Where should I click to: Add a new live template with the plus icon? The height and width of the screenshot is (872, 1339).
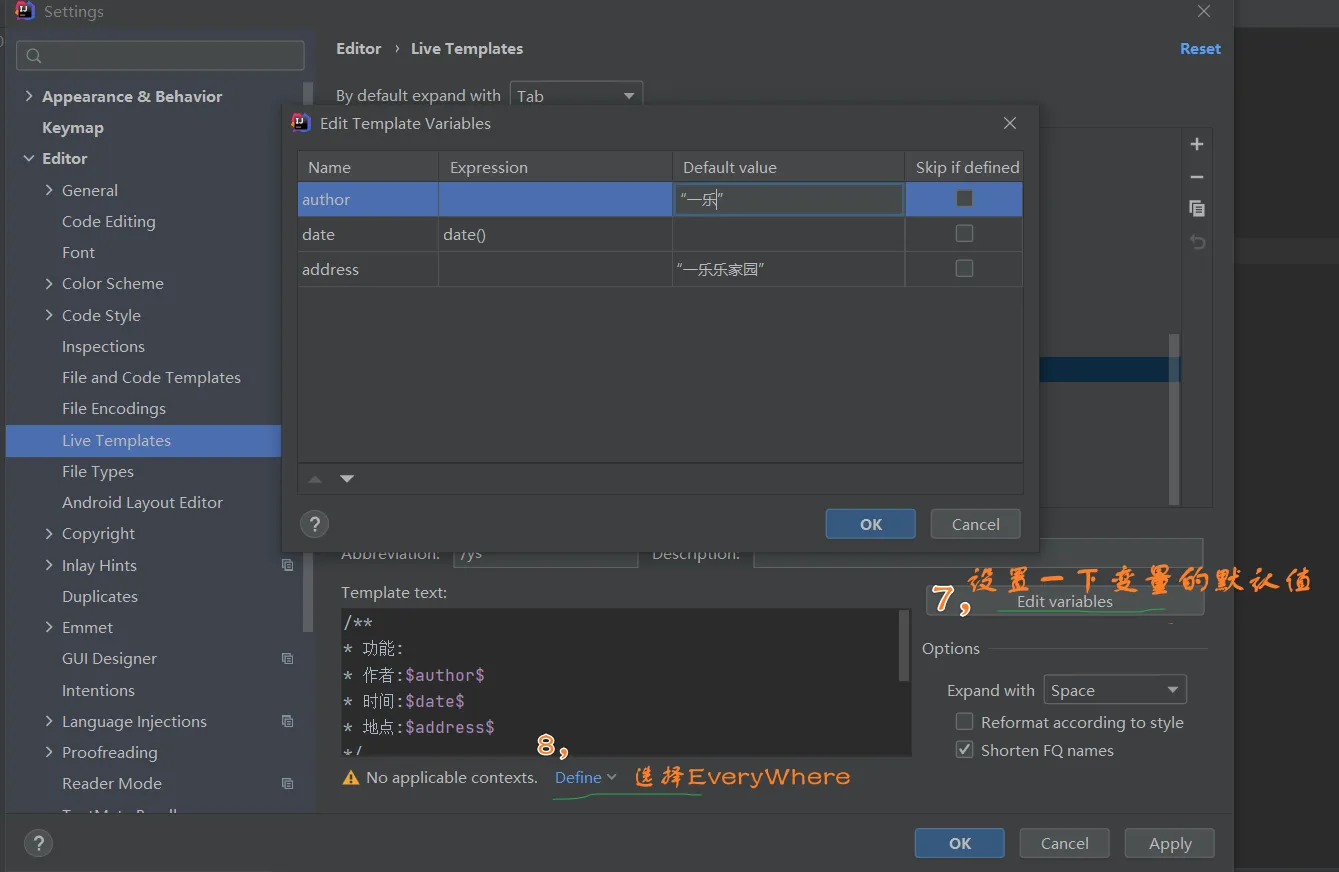click(1196, 144)
